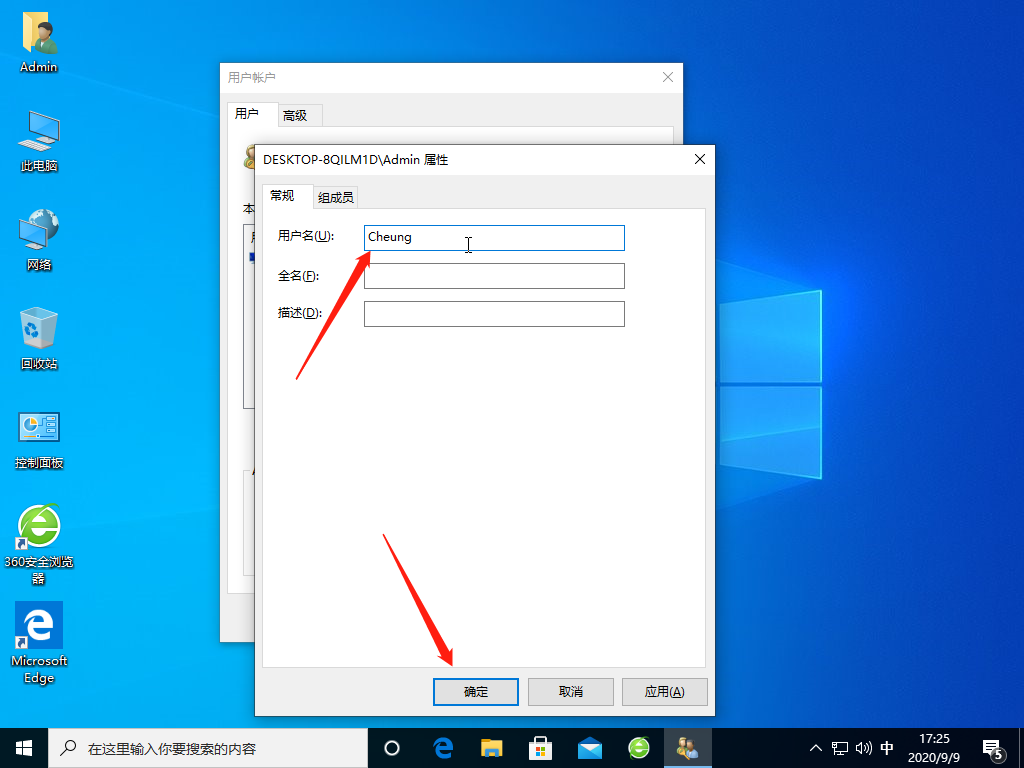Click the Windows Start button
Screen dimensions: 1024x768
tap(24, 747)
